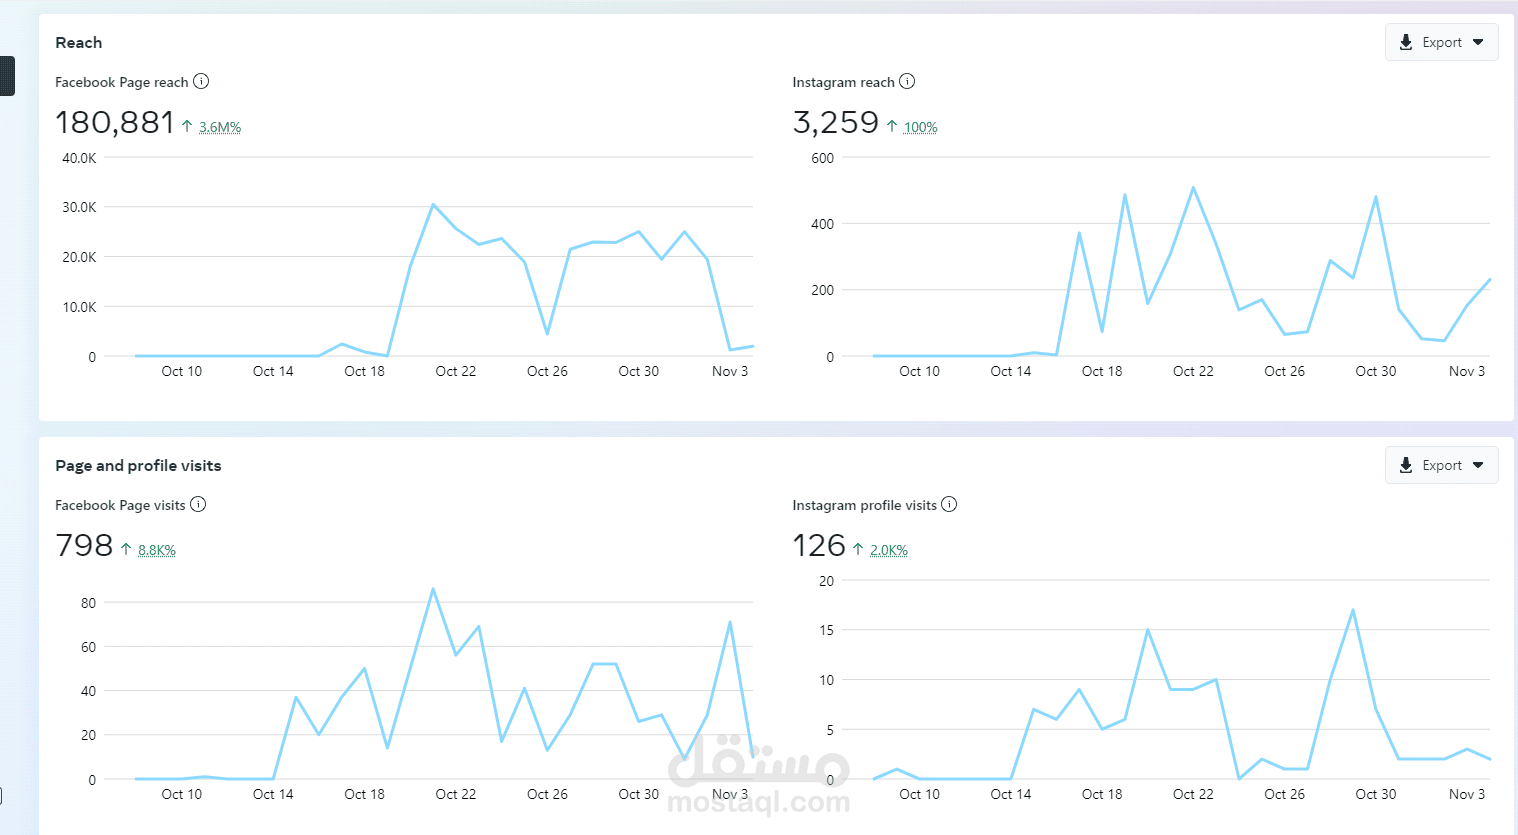1518x835 pixels.
Task: Click the 40.0K axis label
Action: [79, 158]
